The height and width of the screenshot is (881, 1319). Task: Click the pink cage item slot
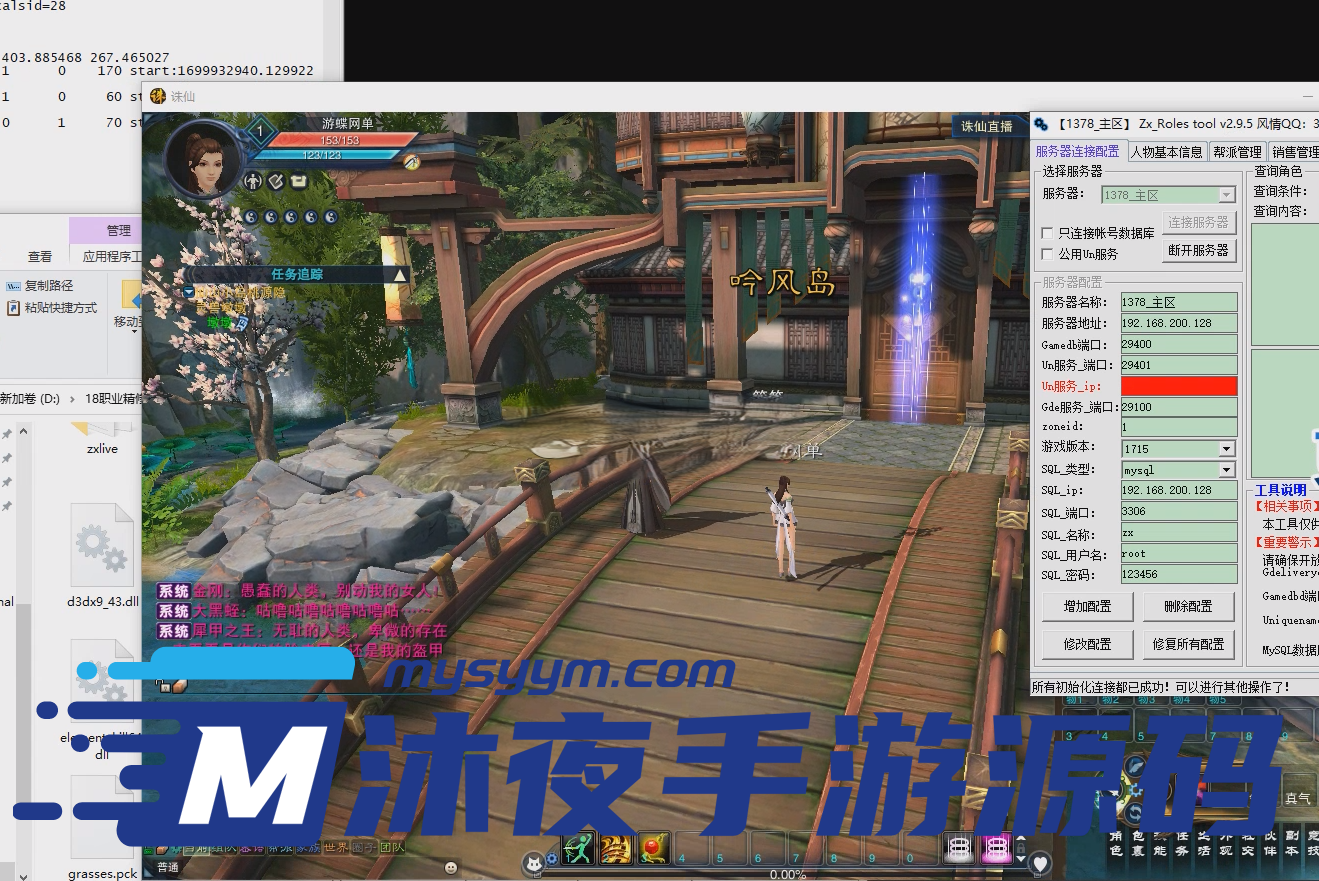[996, 849]
